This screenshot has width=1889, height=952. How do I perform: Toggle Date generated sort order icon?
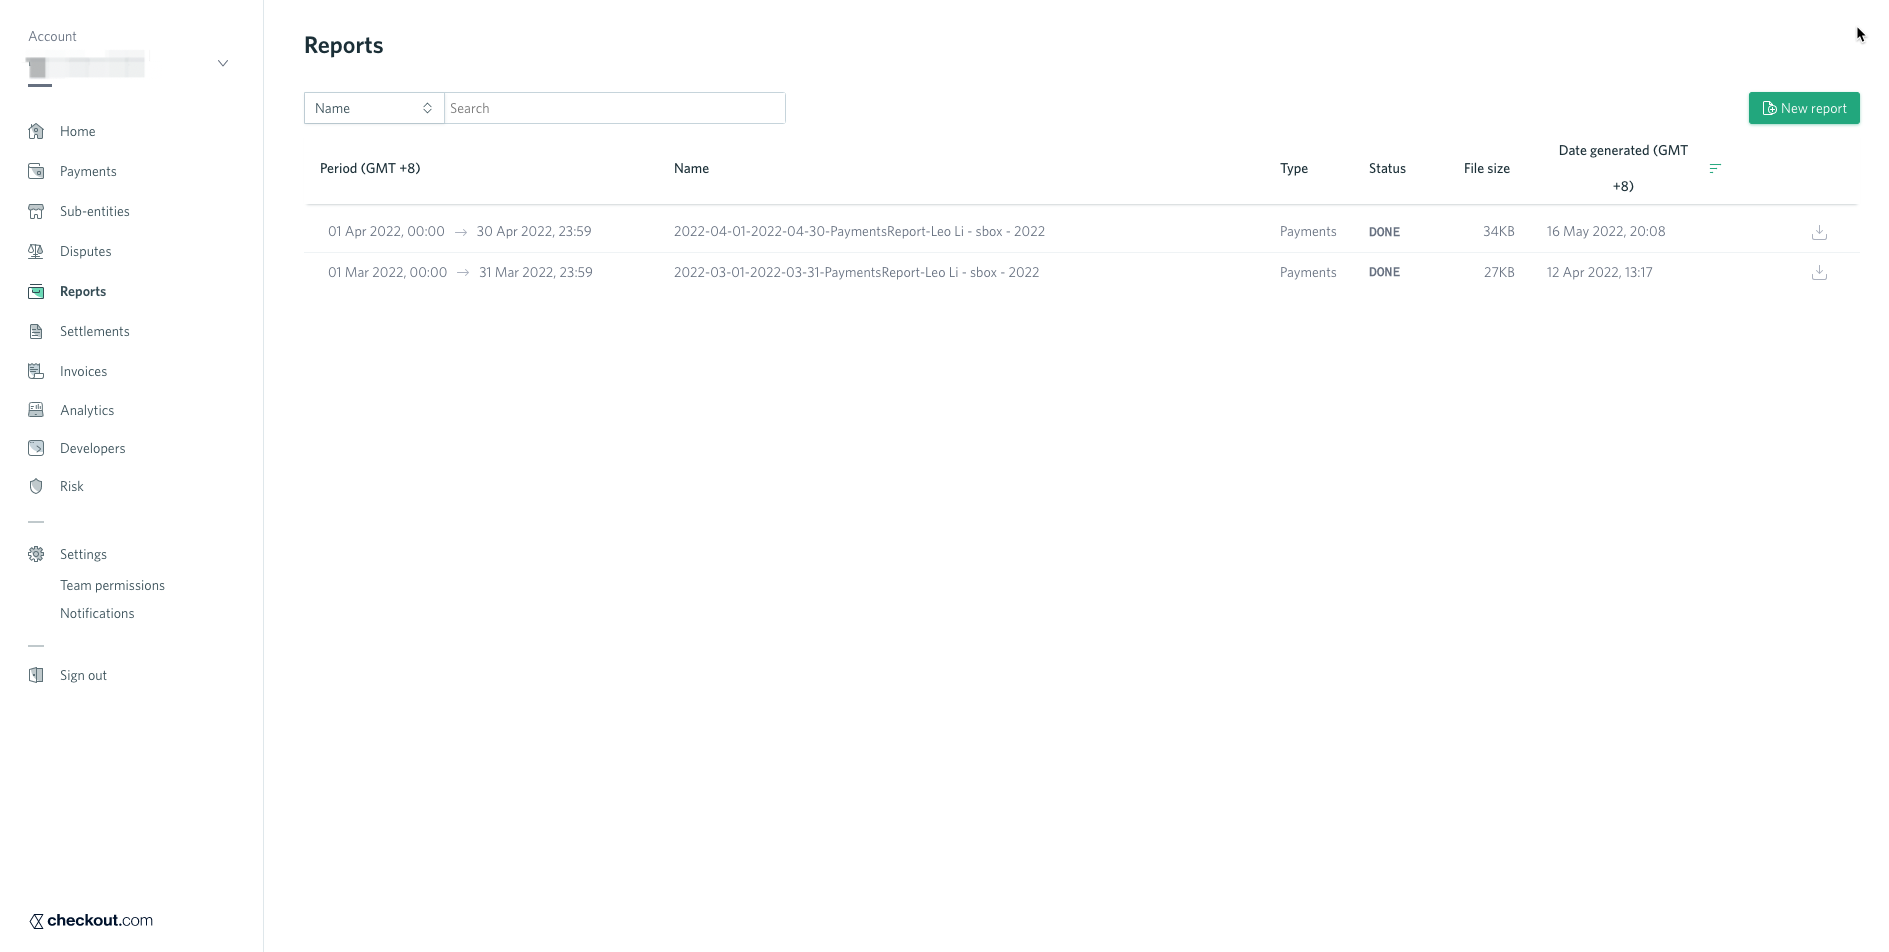[1715, 168]
